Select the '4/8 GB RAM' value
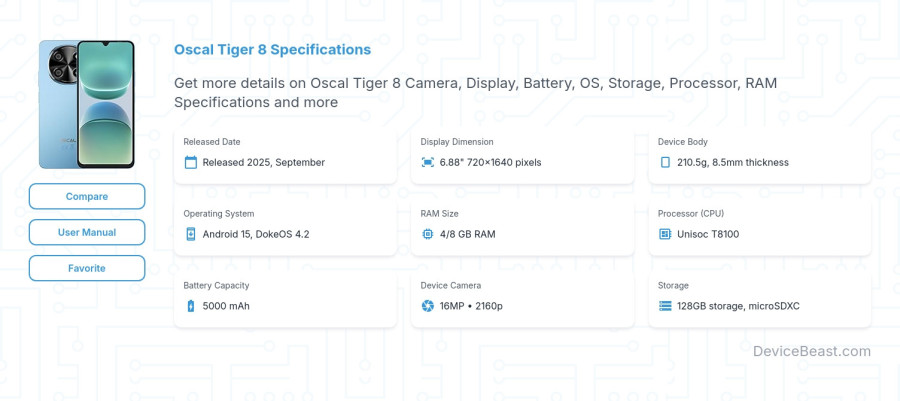The image size is (900, 401). pos(467,234)
